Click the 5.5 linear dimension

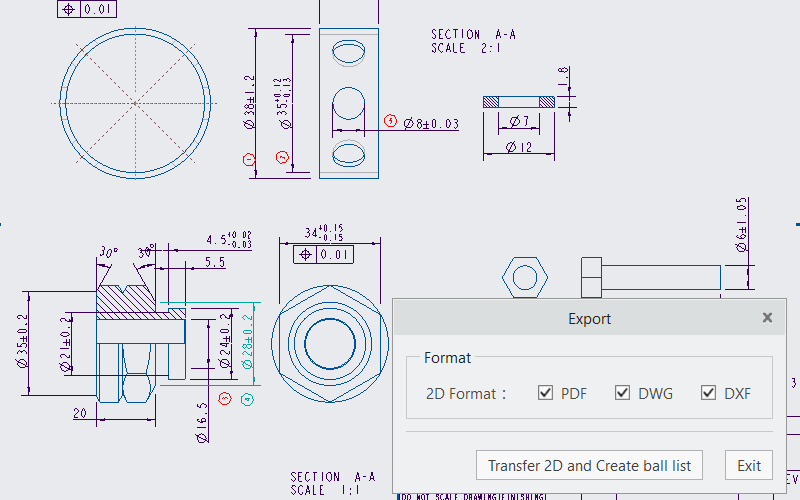tap(214, 262)
